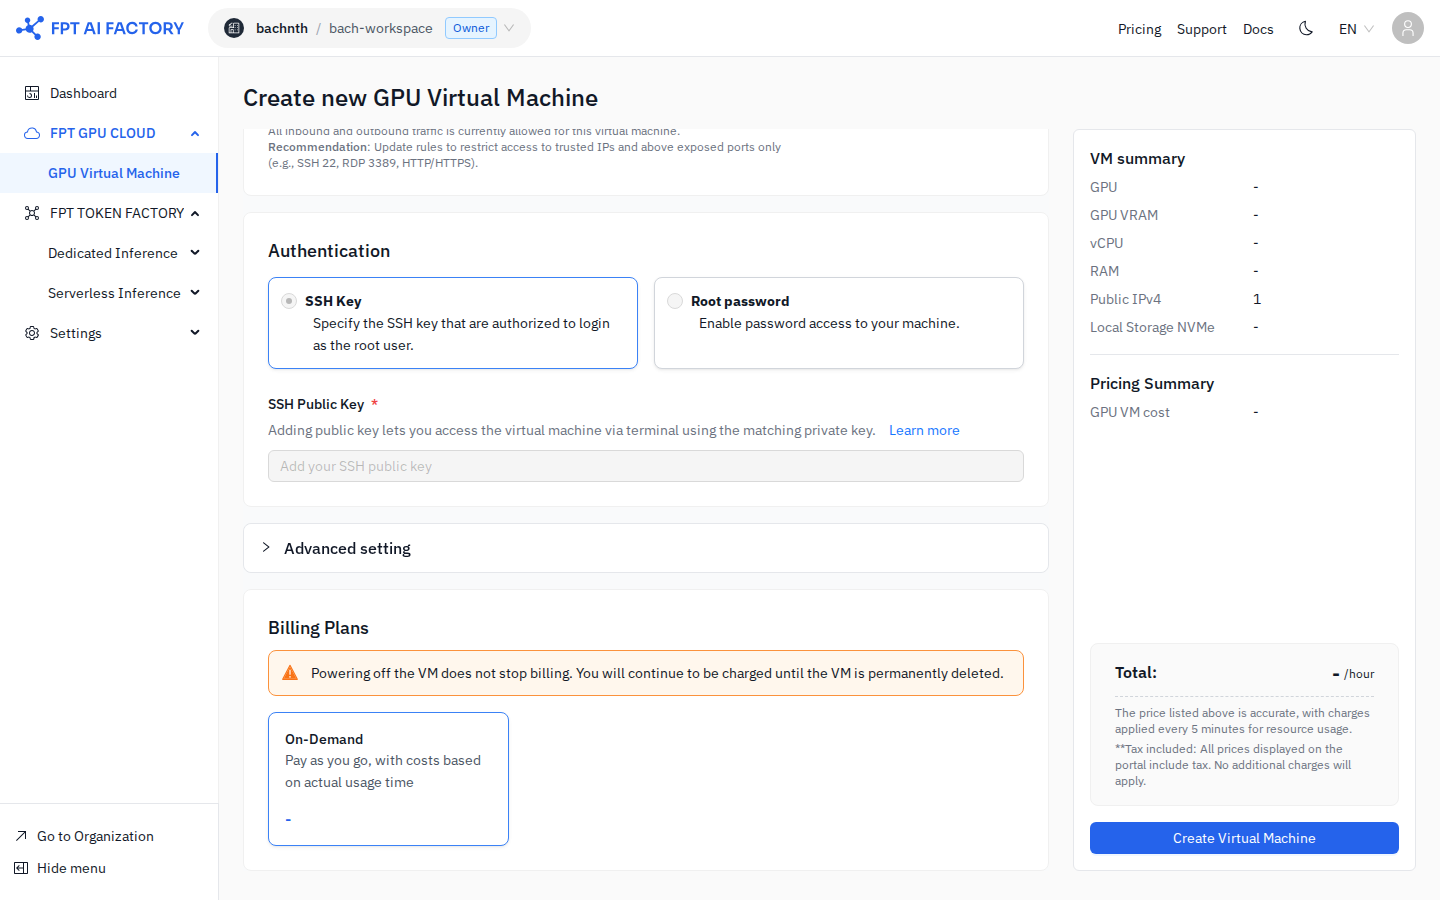Viewport: 1440px width, 900px height.
Task: Click the billing warning triangle icon
Action: pos(290,673)
